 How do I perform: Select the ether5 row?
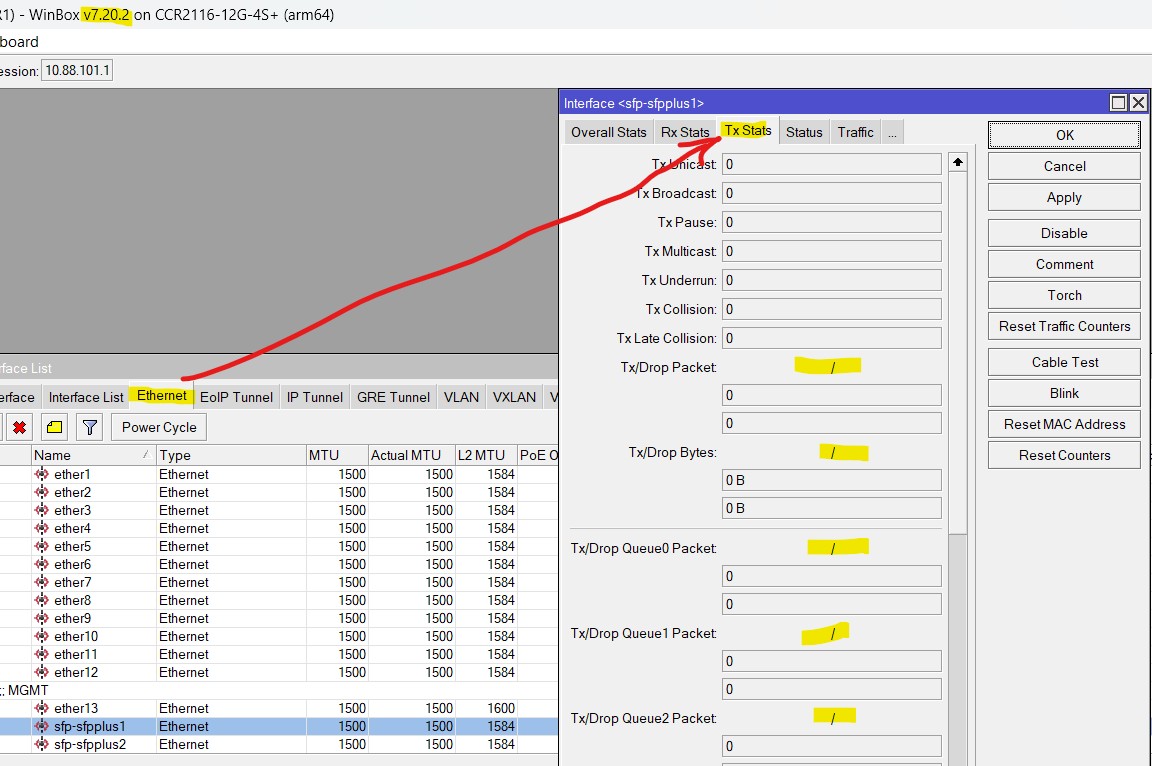click(279, 546)
